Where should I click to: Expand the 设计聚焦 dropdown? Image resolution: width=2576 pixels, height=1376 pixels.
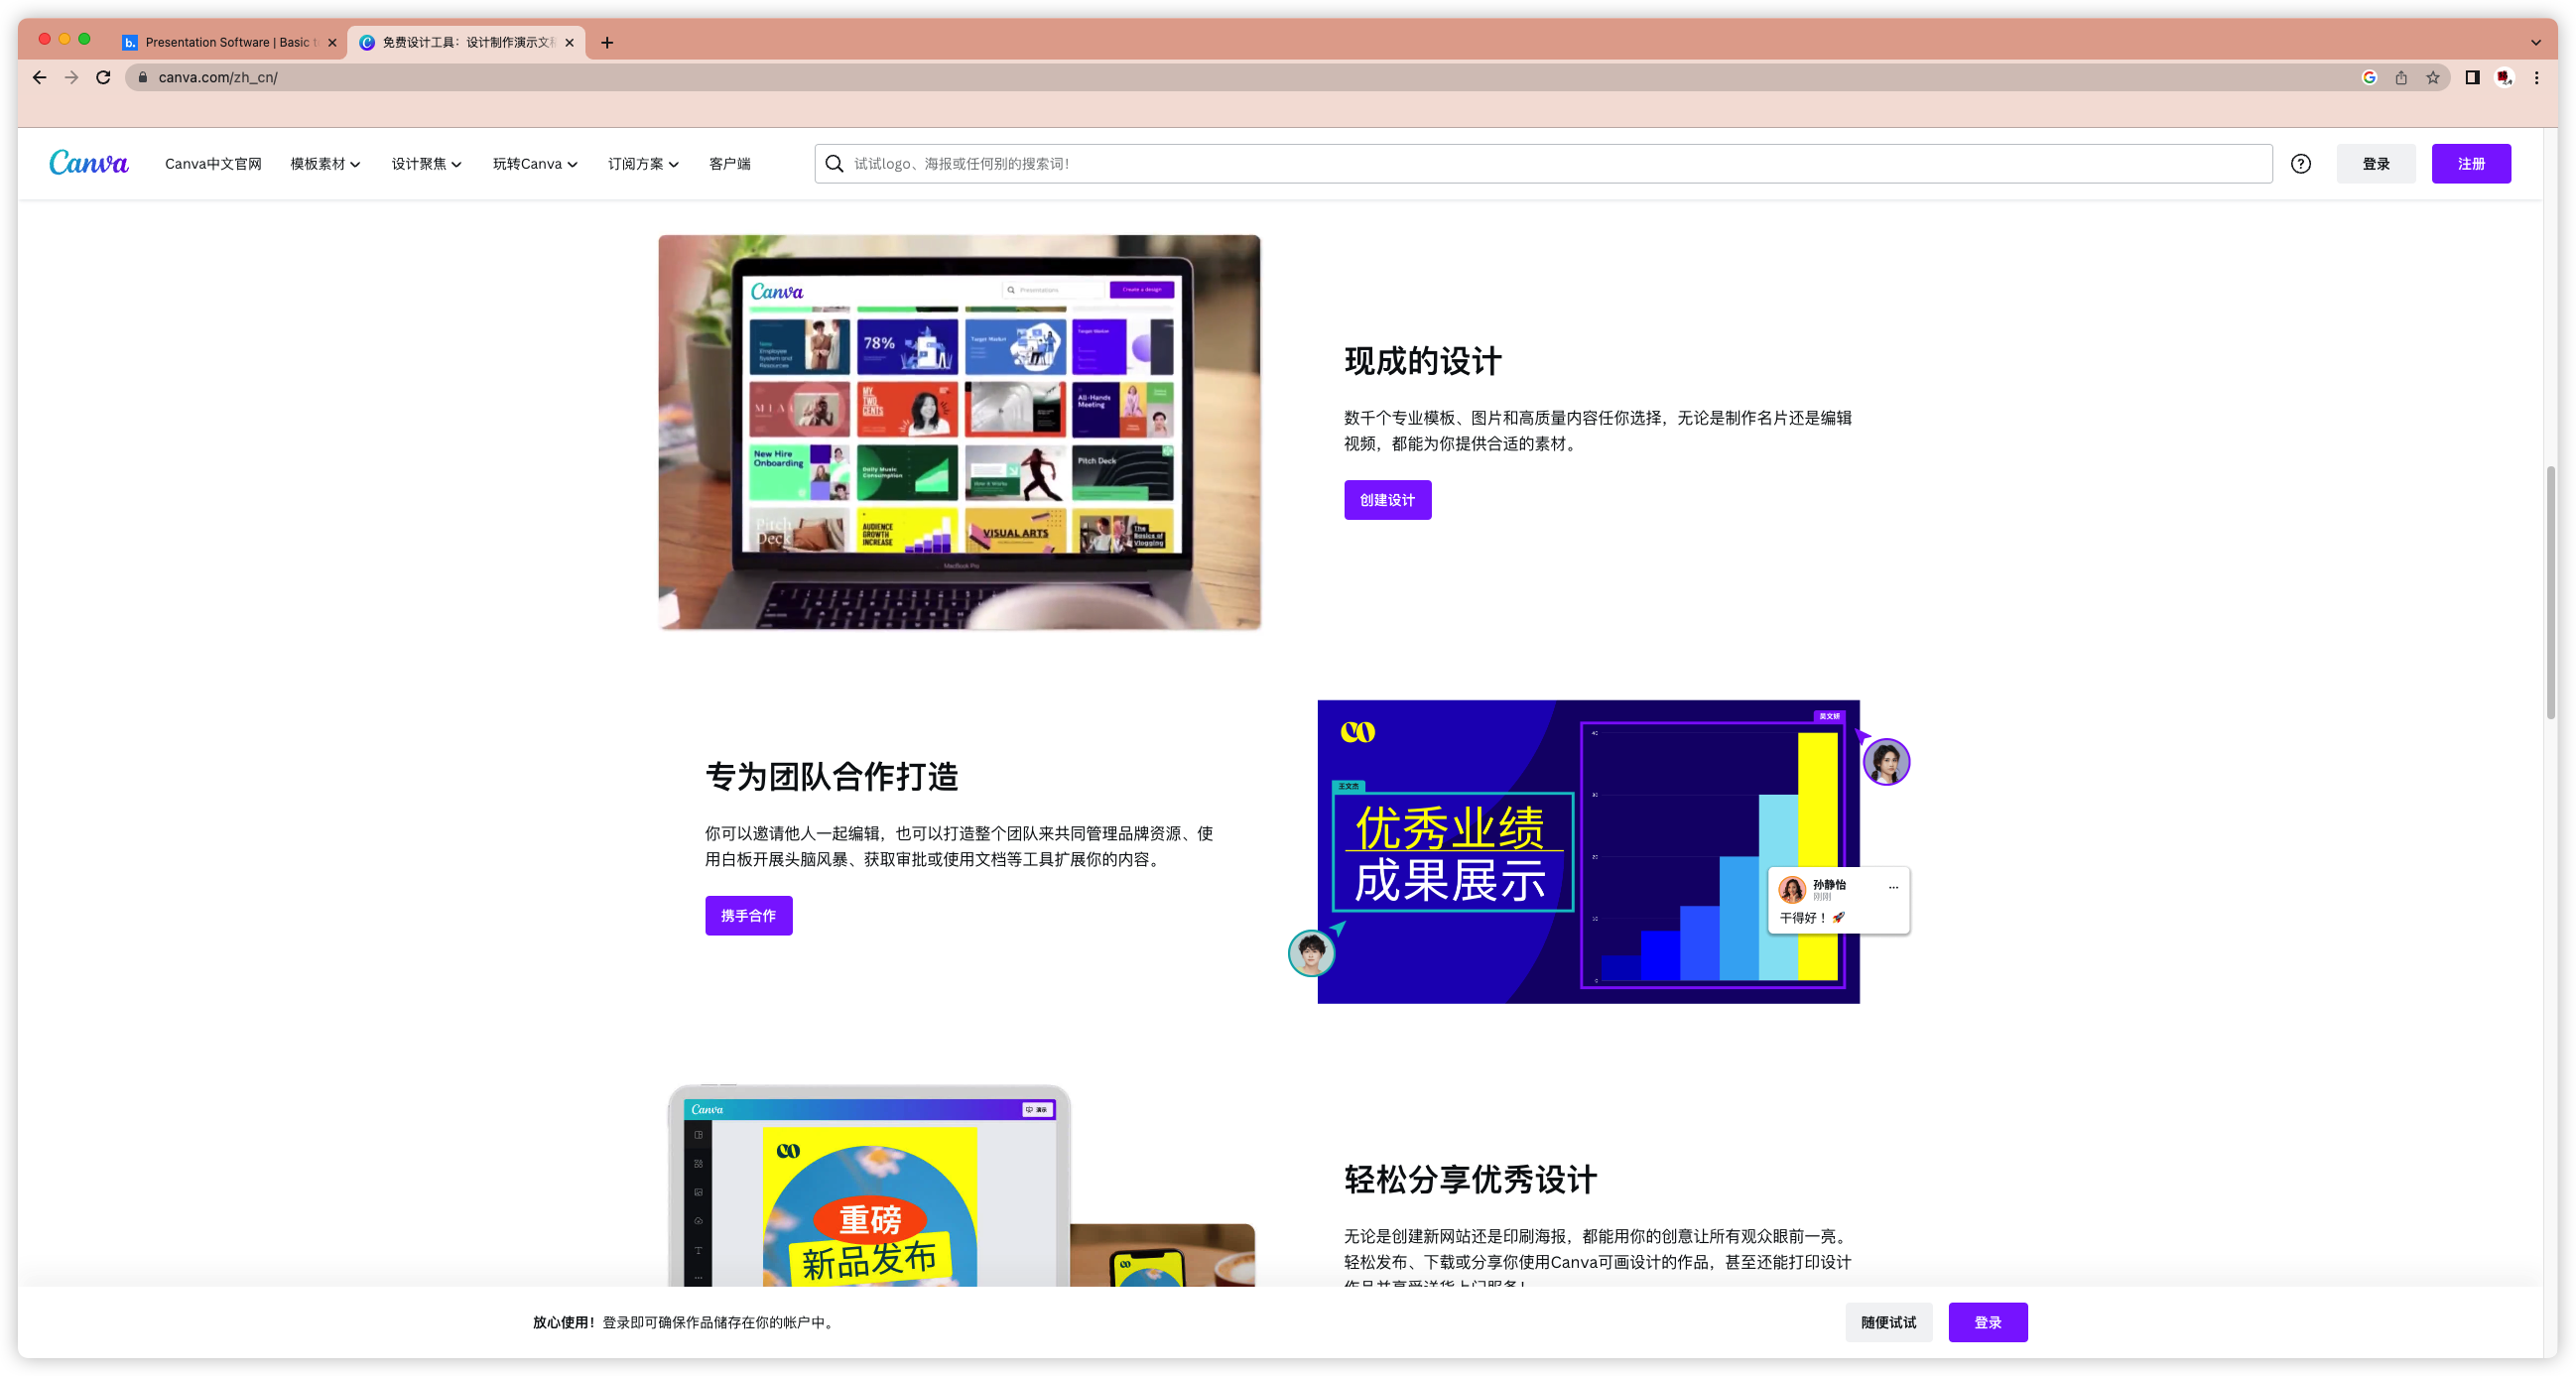click(x=426, y=163)
